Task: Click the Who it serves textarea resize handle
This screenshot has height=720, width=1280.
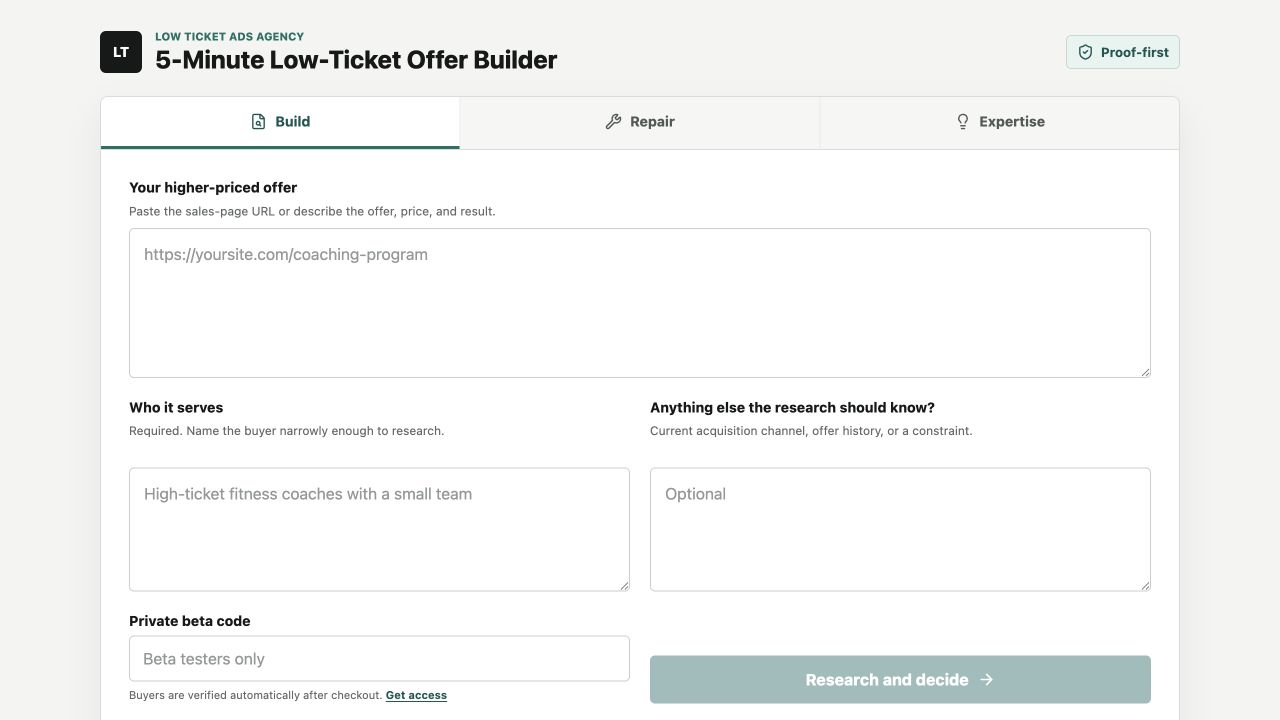Action: tap(624, 585)
